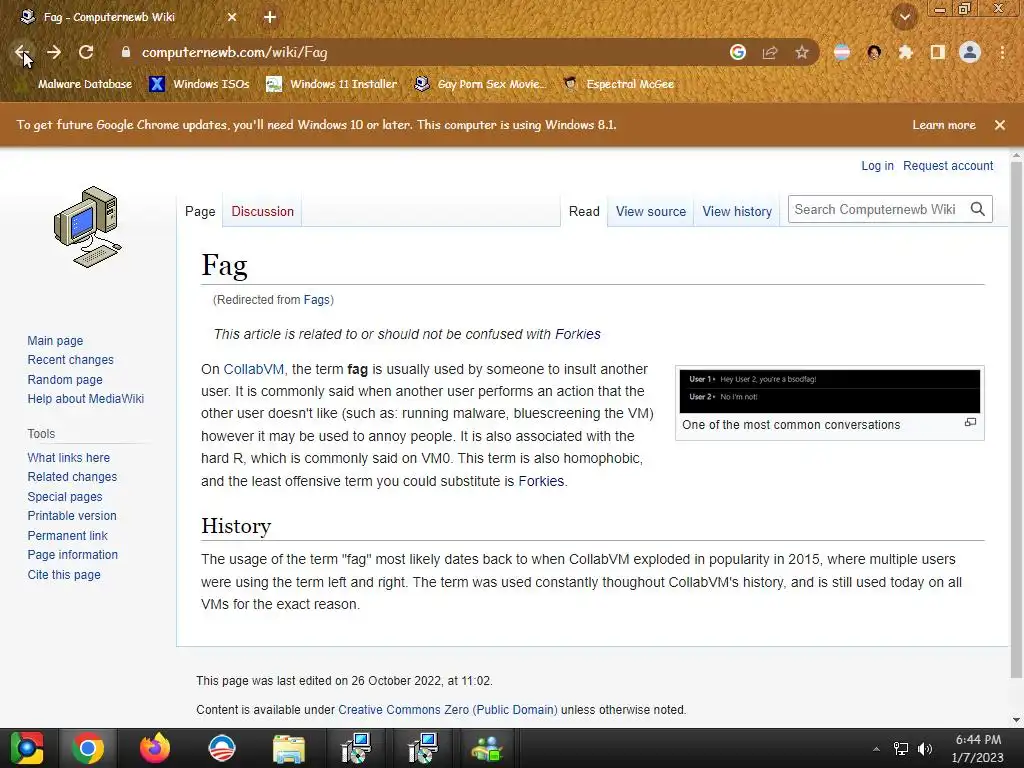
Task: Go to Main page in the sidebar
Action: [55, 341]
